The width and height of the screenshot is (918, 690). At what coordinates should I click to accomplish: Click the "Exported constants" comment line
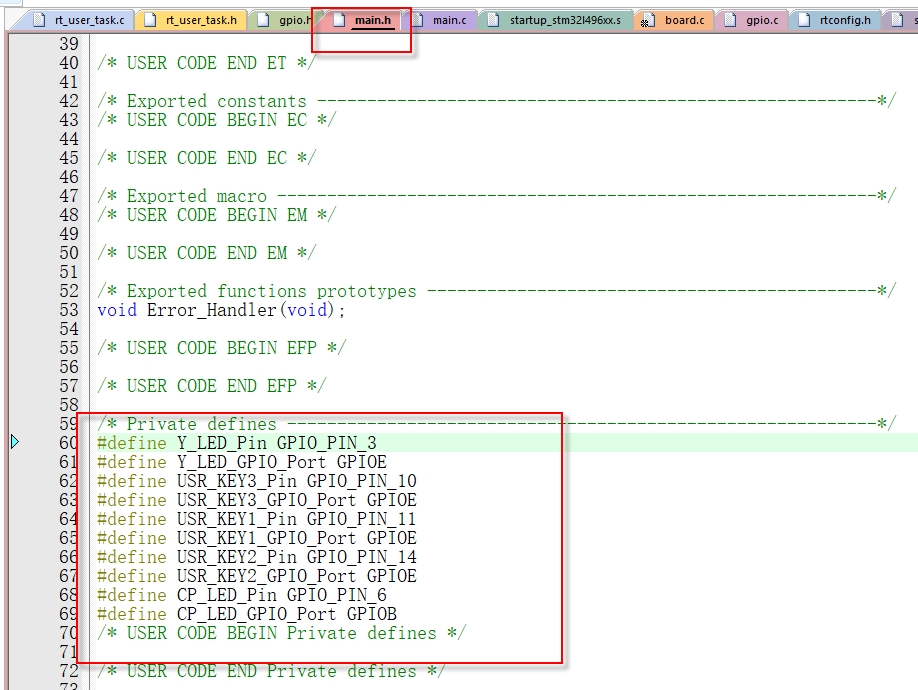tap(216, 101)
